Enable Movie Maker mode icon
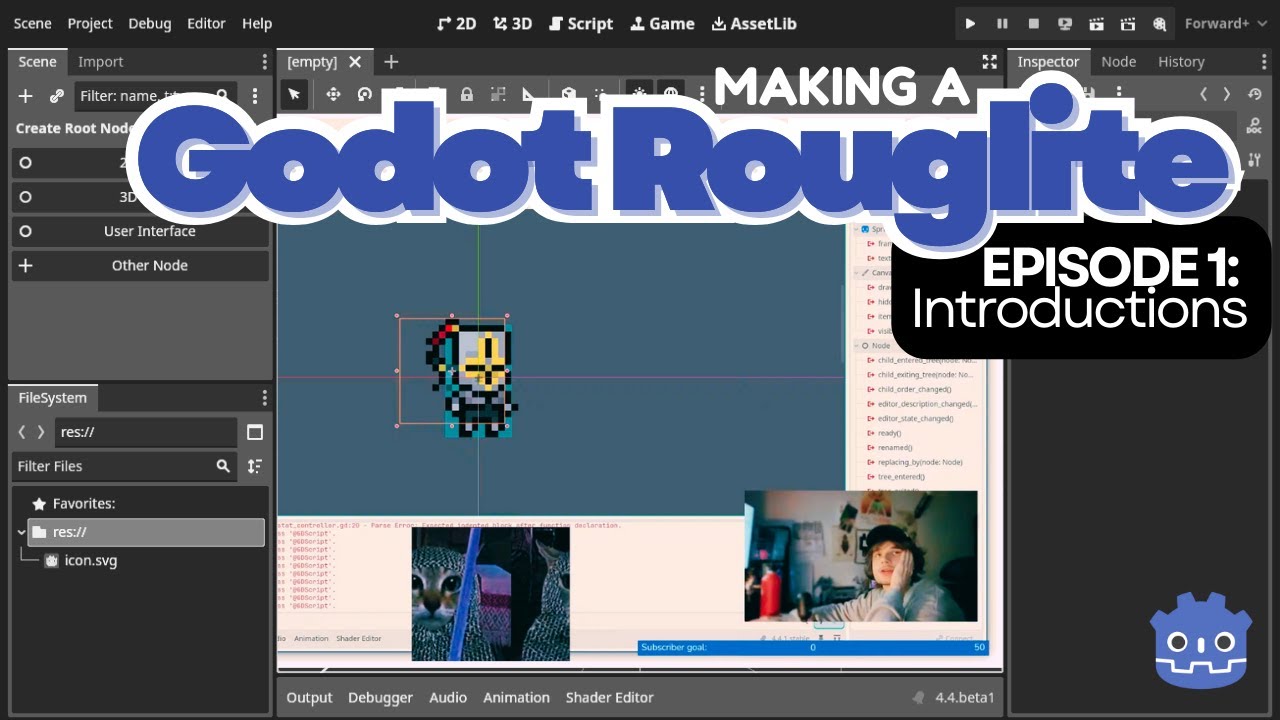This screenshot has width=1280, height=720. pyautogui.click(x=1160, y=23)
